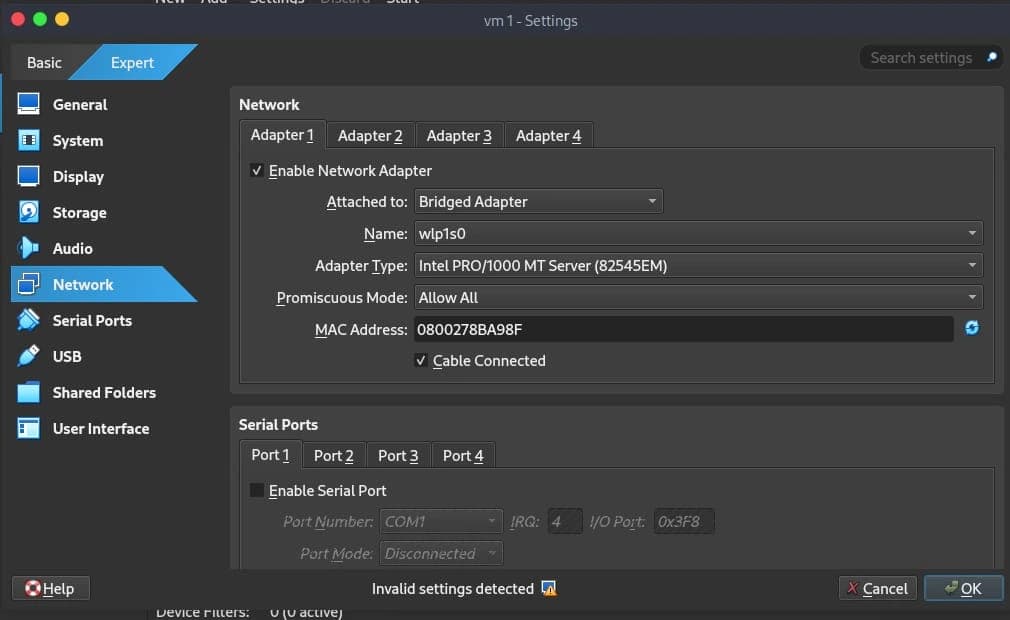The image size is (1010, 620).
Task: Click the USB plug icon
Action: [x=29, y=357]
